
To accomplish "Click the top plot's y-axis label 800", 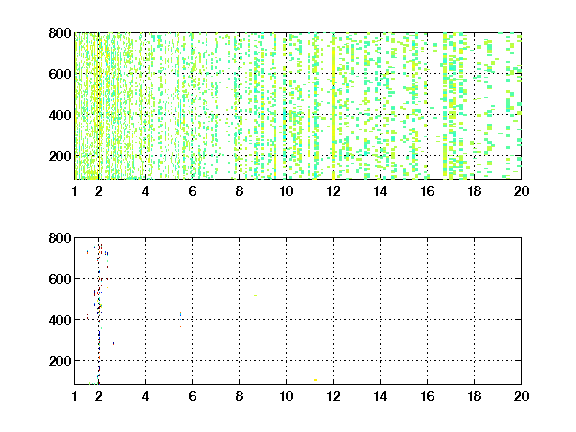I will pos(60,33).
